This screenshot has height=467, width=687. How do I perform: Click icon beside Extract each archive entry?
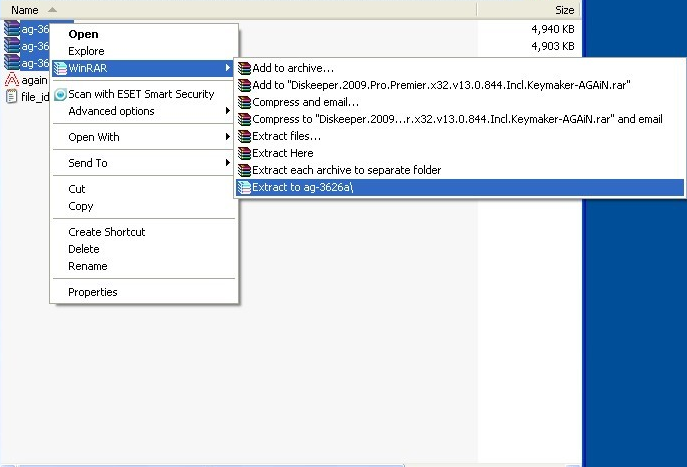pos(244,170)
